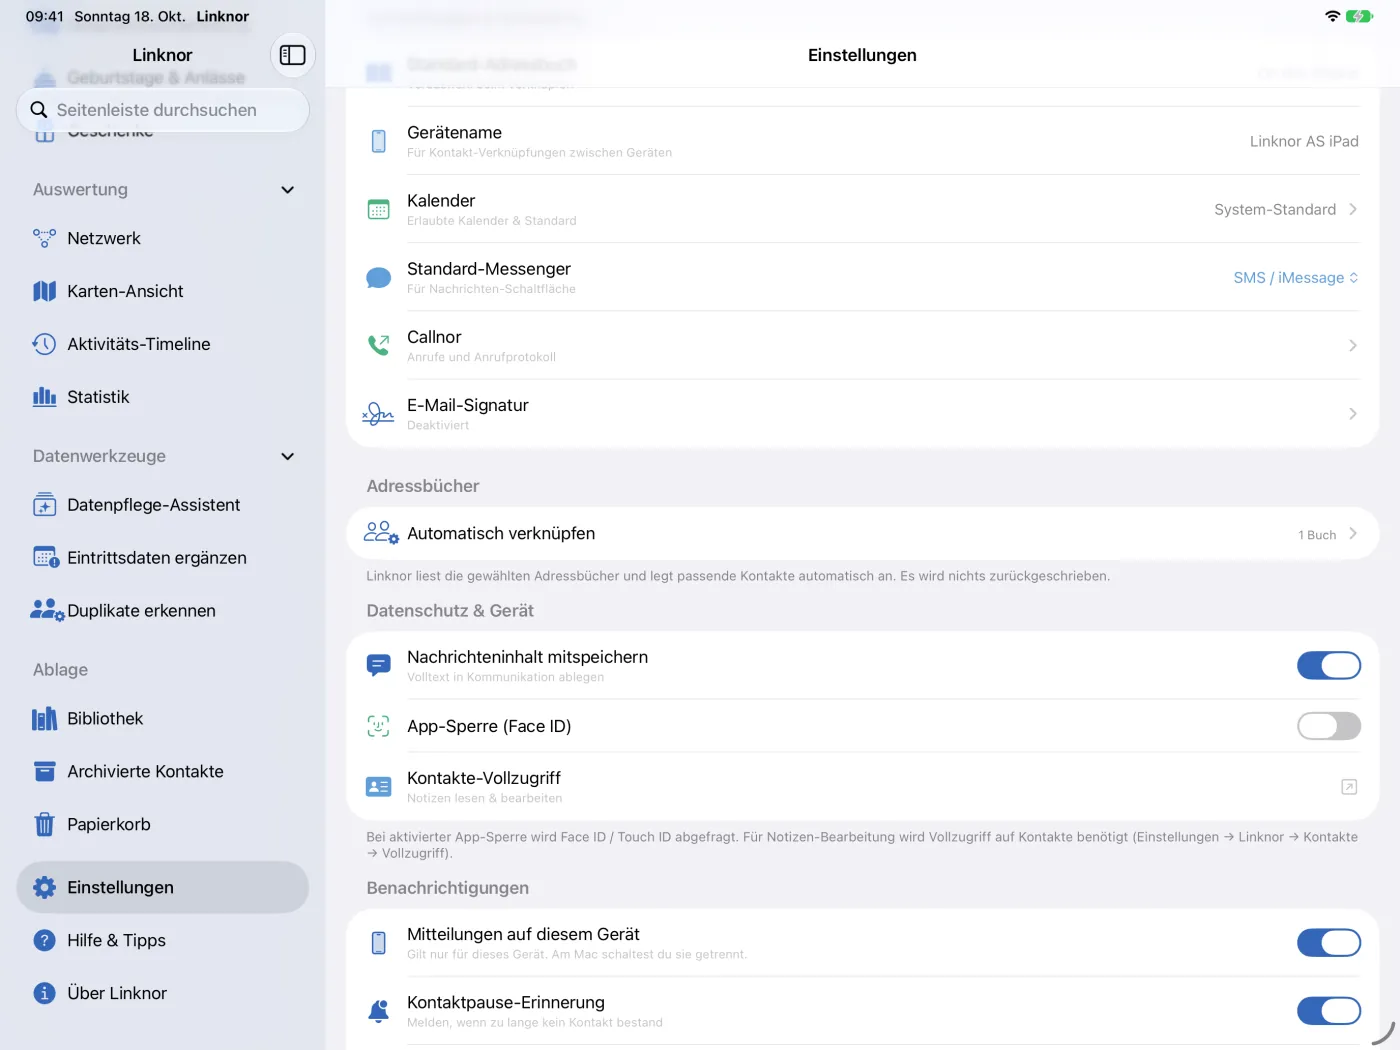
Task: Open the Kalender settings row
Action: (x=863, y=209)
